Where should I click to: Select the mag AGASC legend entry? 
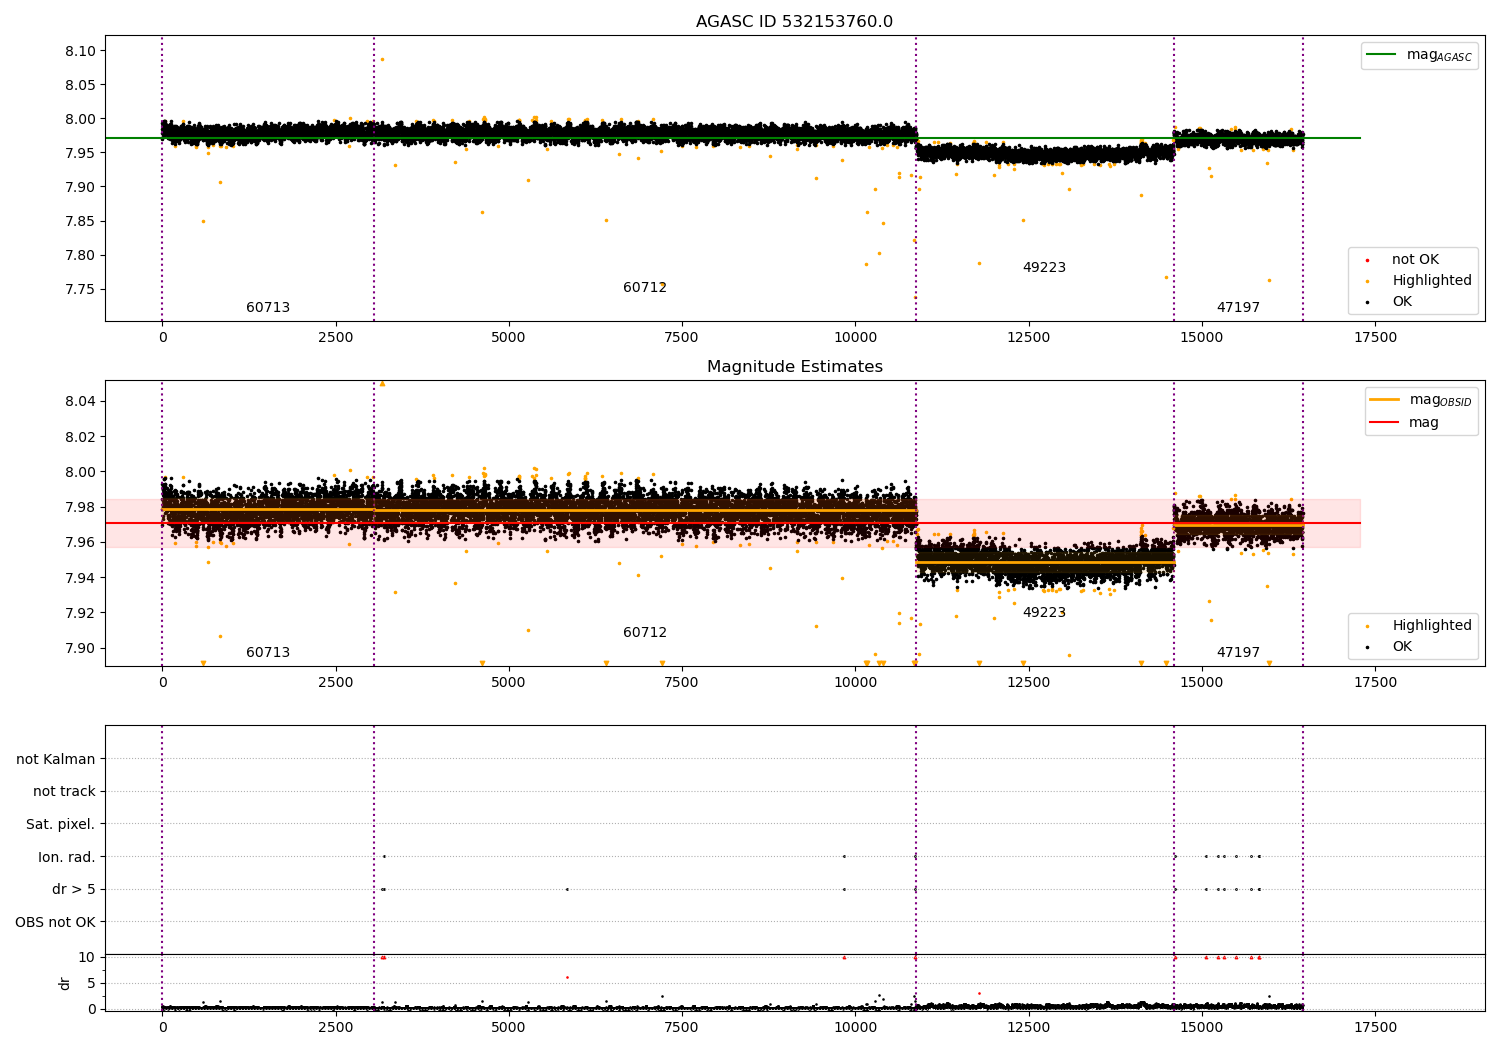[1419, 55]
